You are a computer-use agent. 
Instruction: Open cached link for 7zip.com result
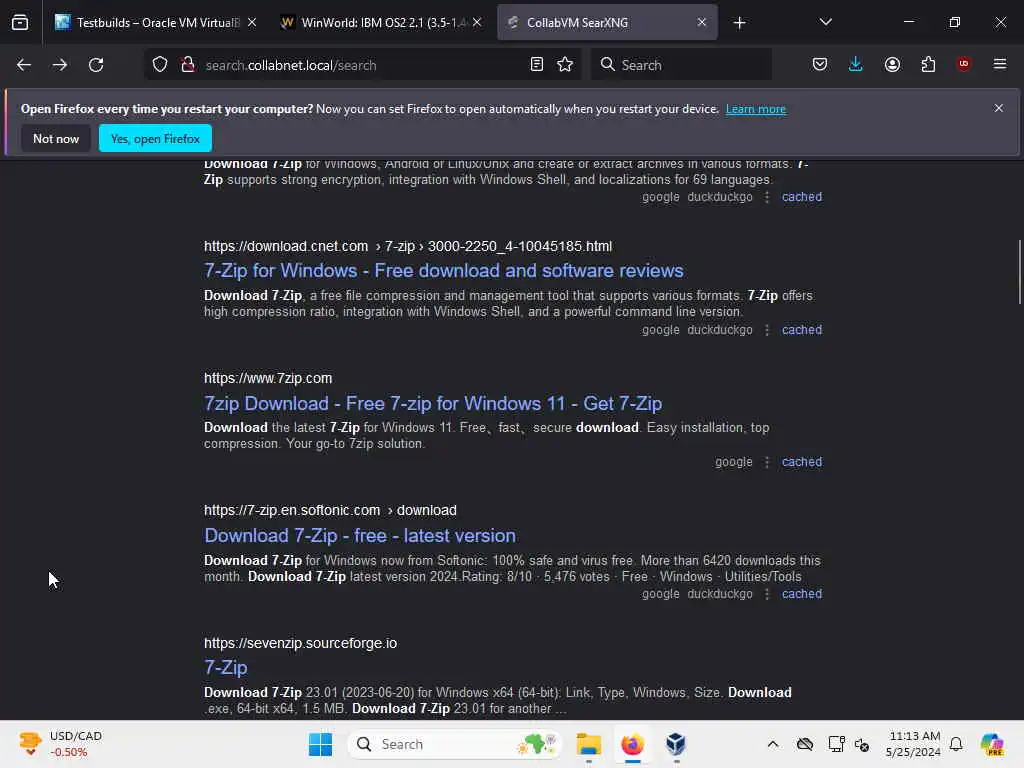[802, 462]
